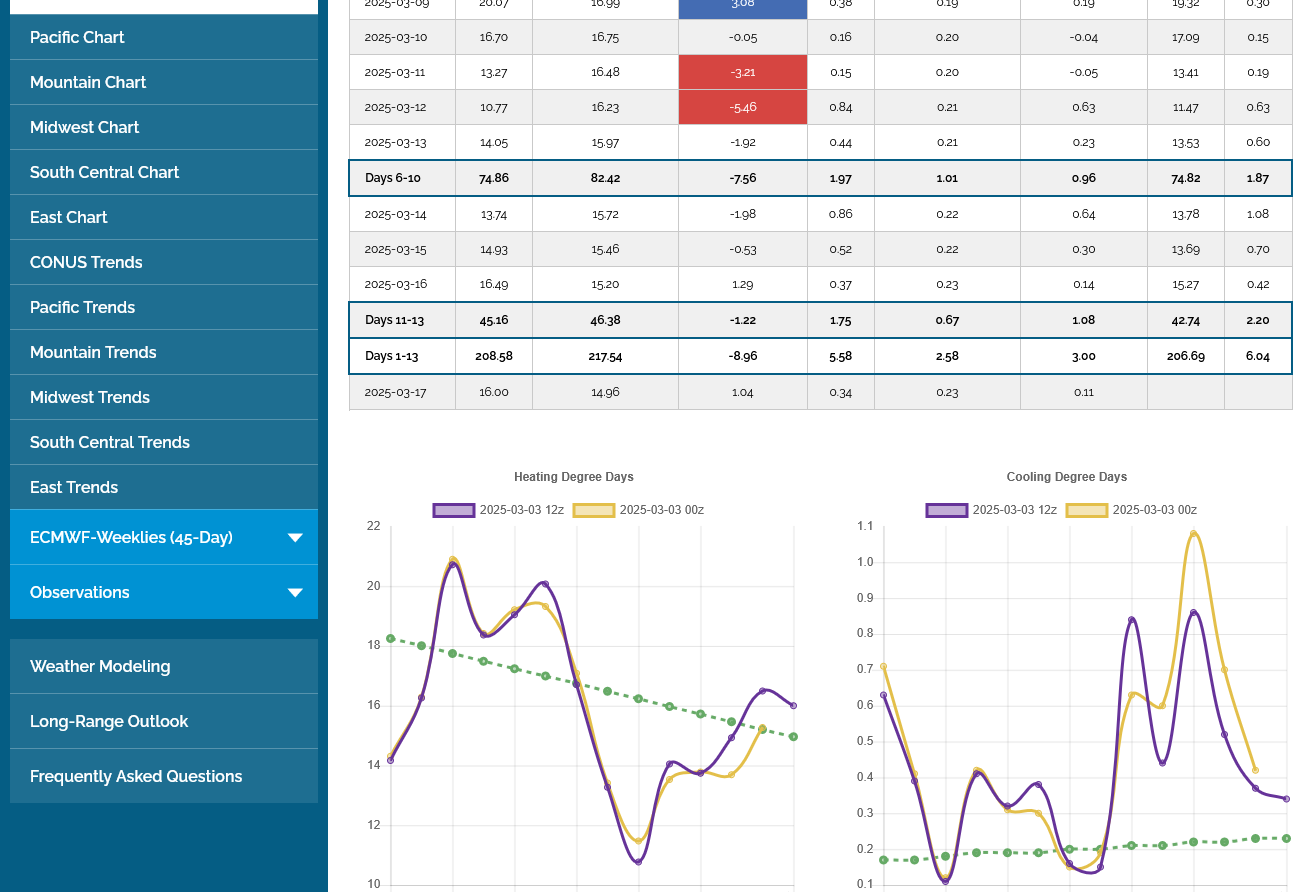Image resolution: width=1313 pixels, height=892 pixels.
Task: Open CONUS Trends
Action: click(x=86, y=263)
